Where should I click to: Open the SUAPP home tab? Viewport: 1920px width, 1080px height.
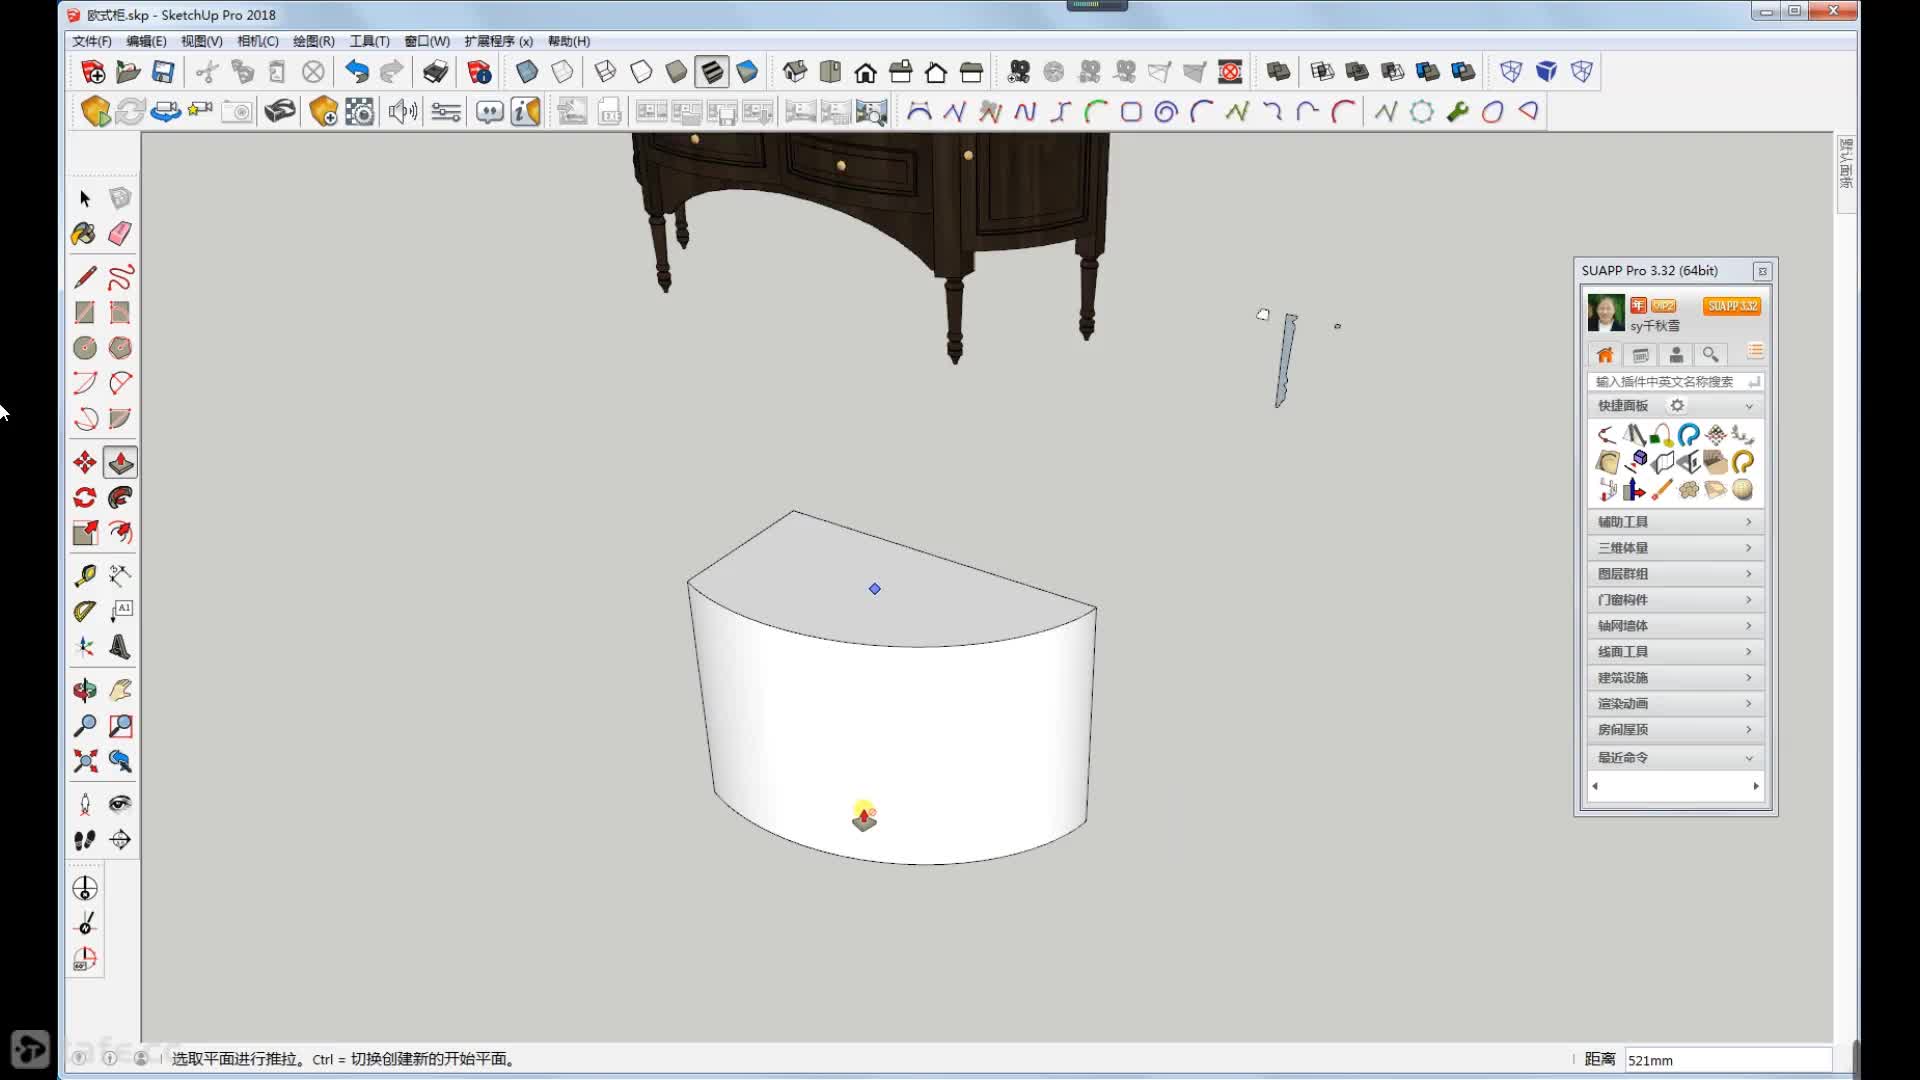point(1605,355)
